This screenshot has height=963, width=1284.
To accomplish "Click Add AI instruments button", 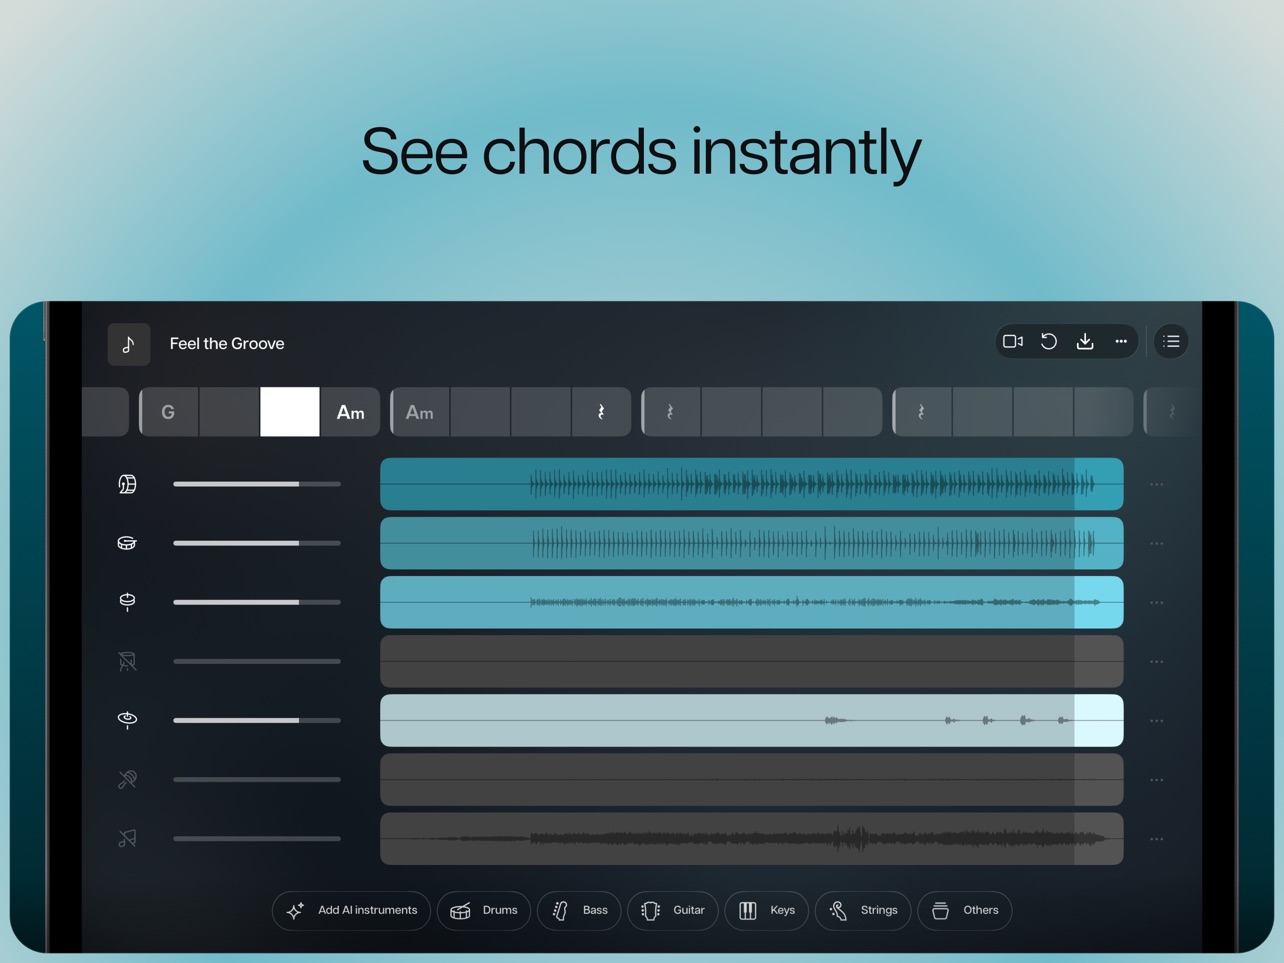I will tap(351, 911).
